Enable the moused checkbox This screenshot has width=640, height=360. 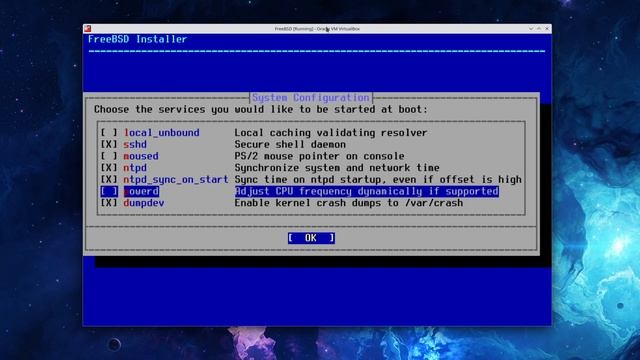coord(109,156)
